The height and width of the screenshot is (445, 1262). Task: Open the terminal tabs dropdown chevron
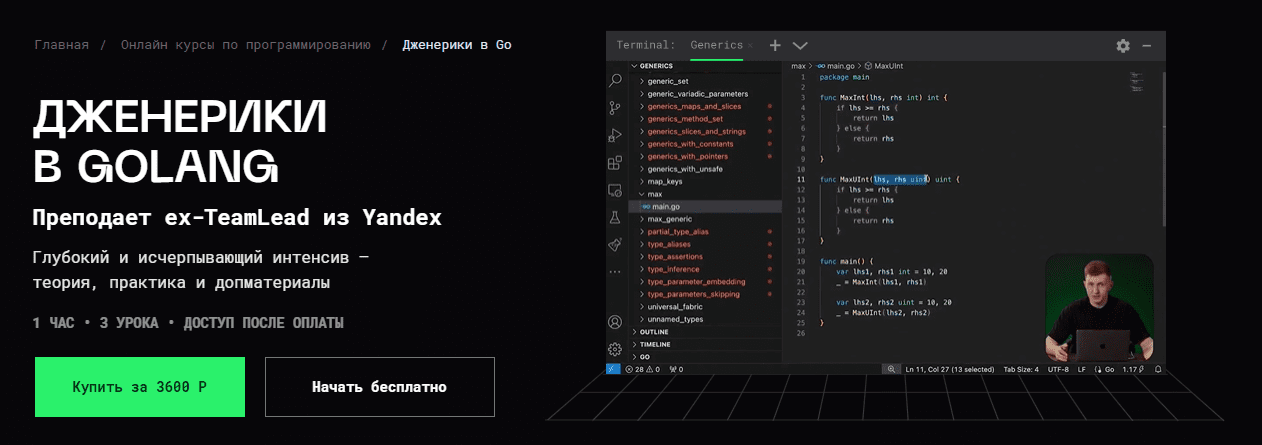pos(800,46)
